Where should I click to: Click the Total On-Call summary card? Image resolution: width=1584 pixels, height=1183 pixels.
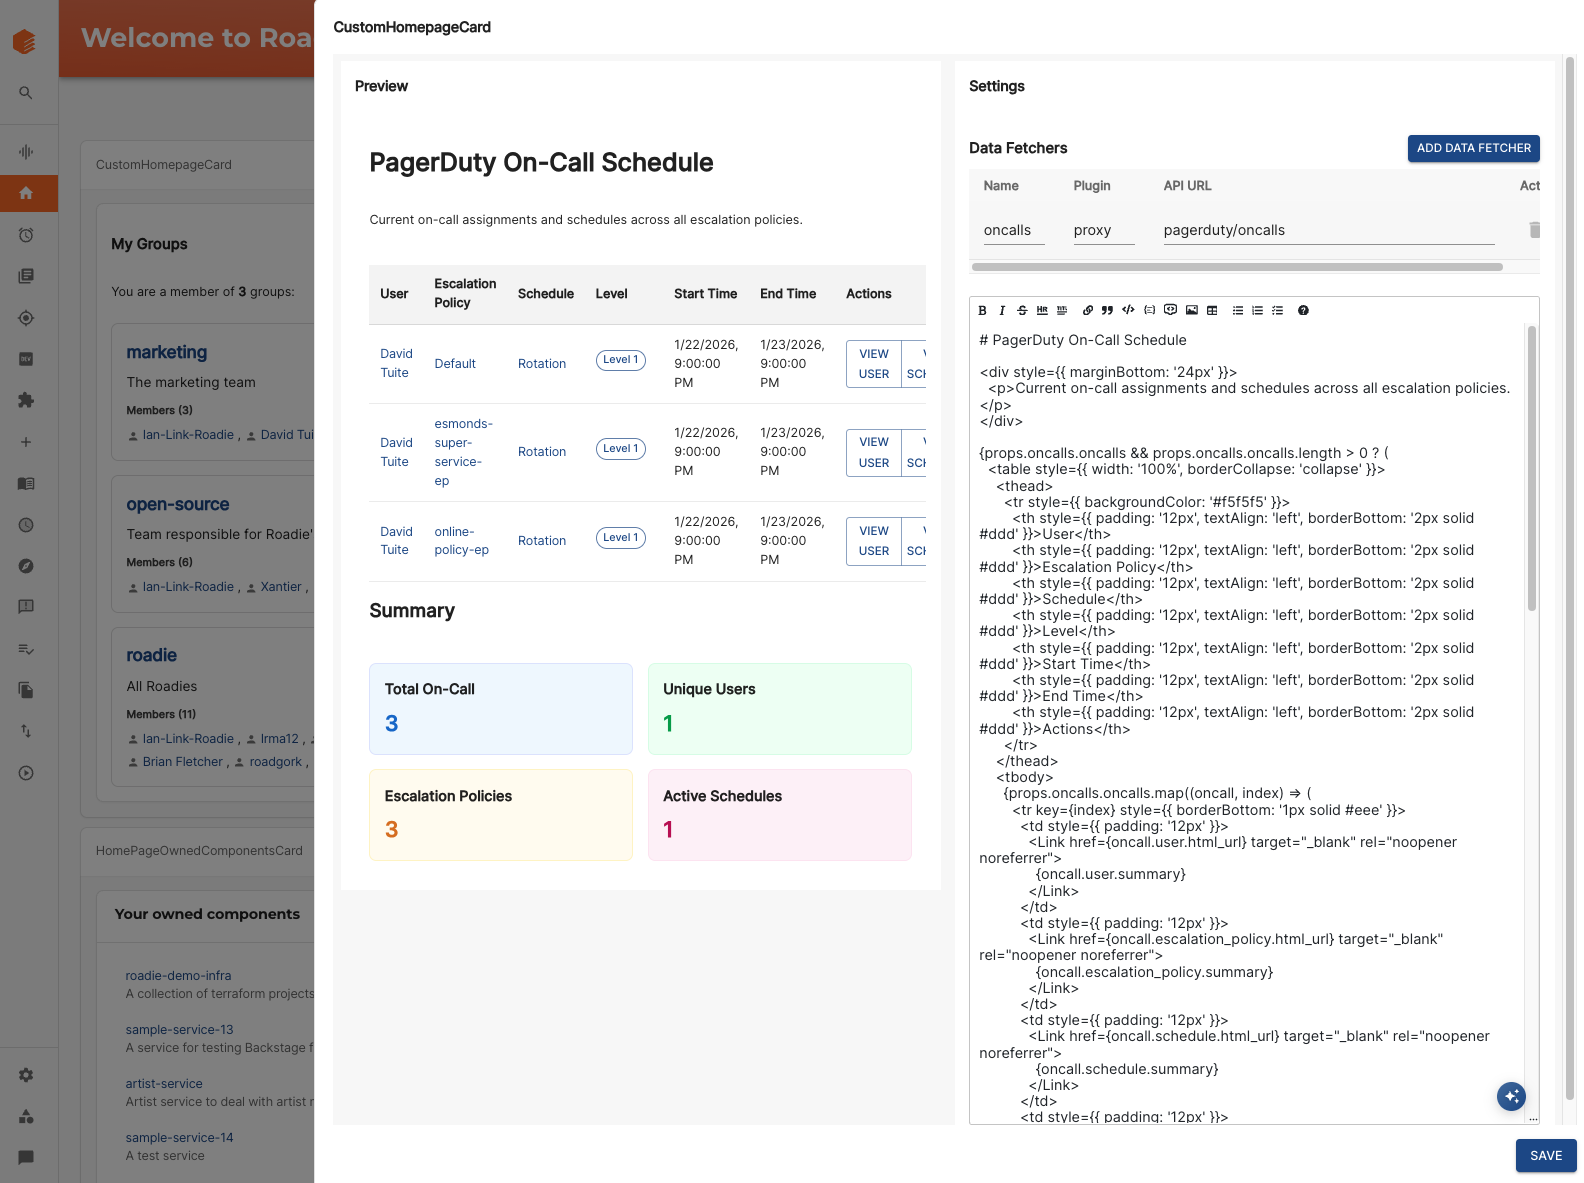coord(501,709)
